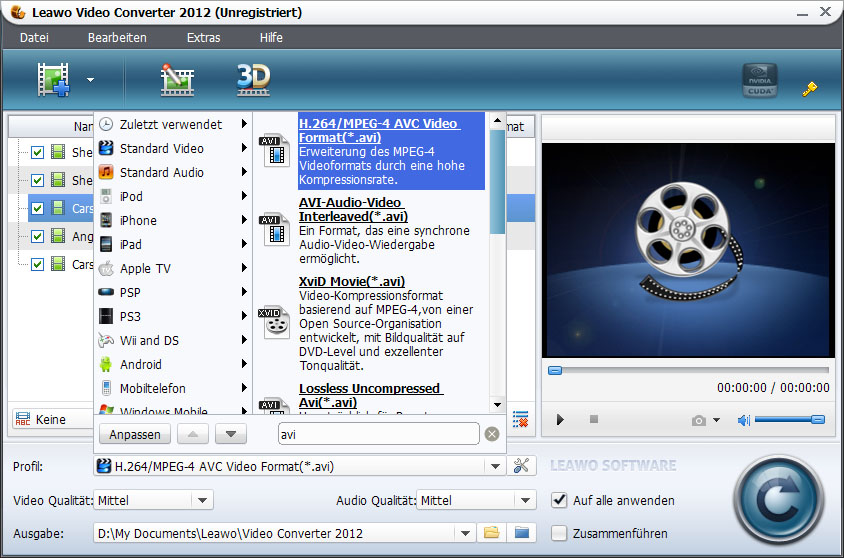844x558 pixels.
Task: Open the video edit tool icon
Action: pos(177,80)
